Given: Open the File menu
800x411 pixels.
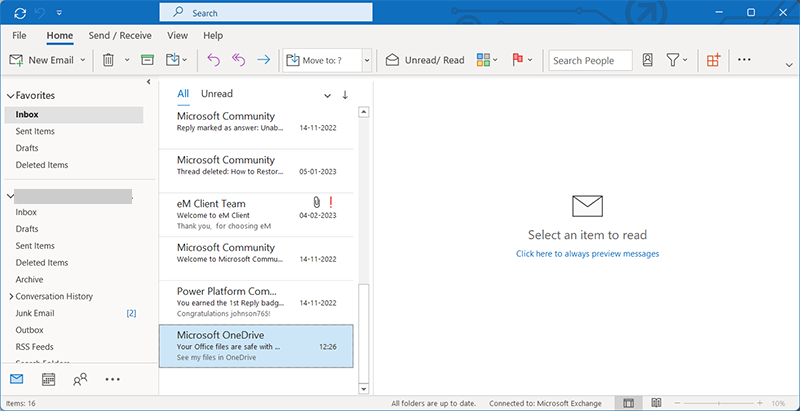Looking at the screenshot, I should [x=19, y=35].
